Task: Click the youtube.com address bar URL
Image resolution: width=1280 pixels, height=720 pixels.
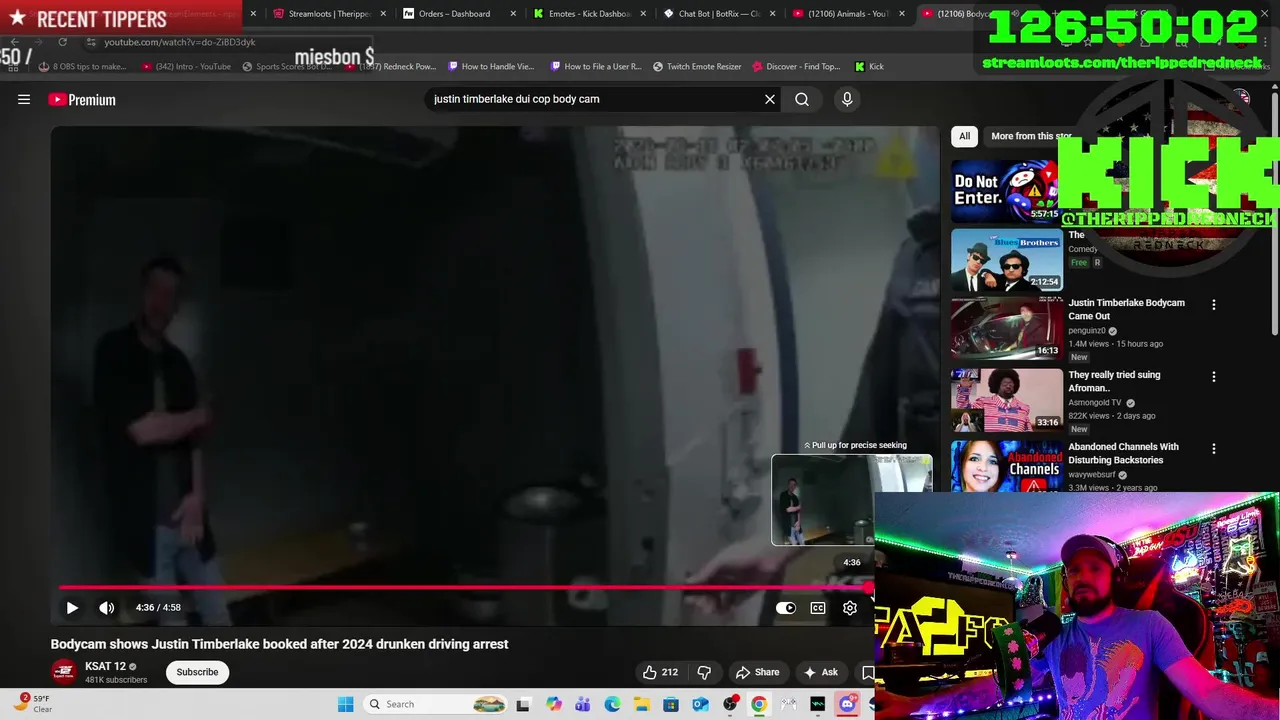Action: coord(180,42)
